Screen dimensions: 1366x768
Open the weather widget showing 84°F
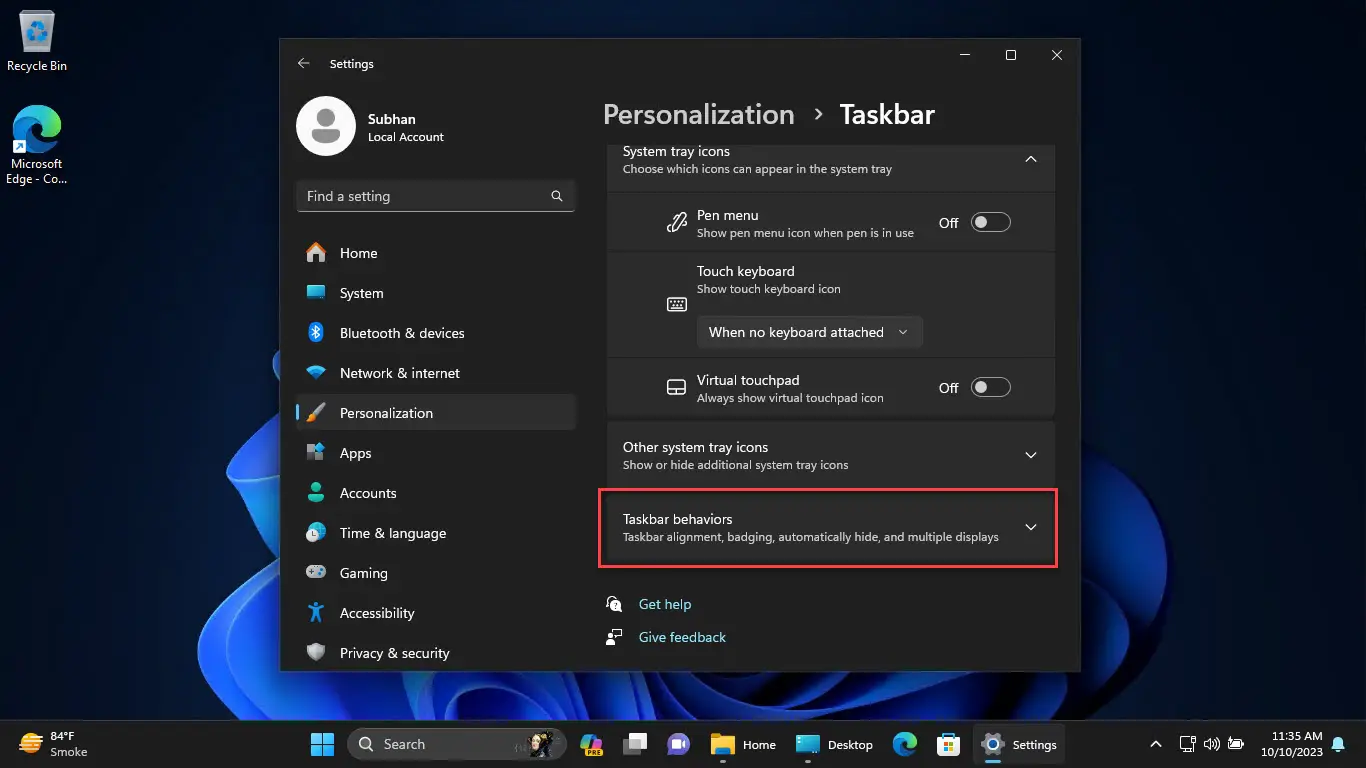(54, 744)
